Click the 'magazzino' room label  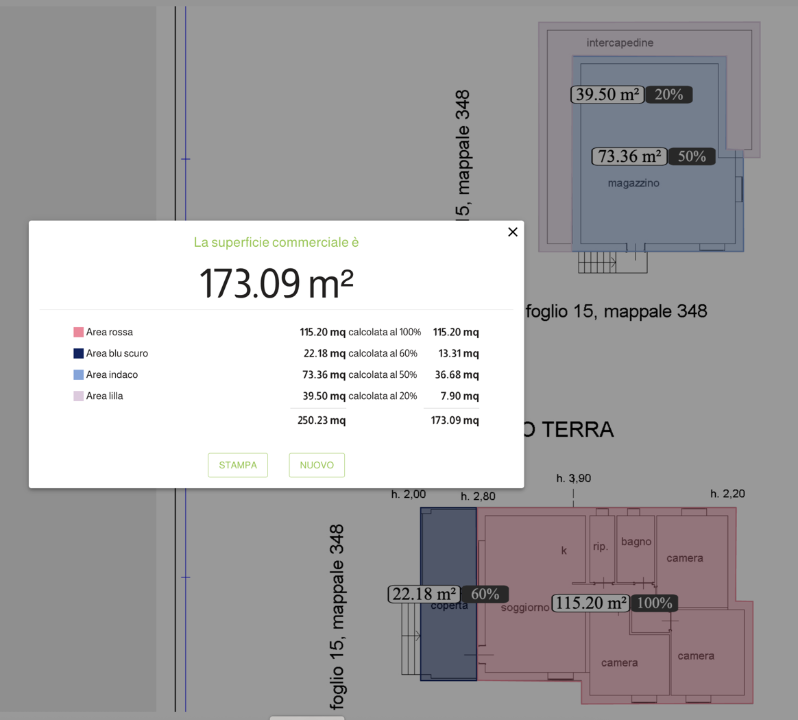click(634, 183)
